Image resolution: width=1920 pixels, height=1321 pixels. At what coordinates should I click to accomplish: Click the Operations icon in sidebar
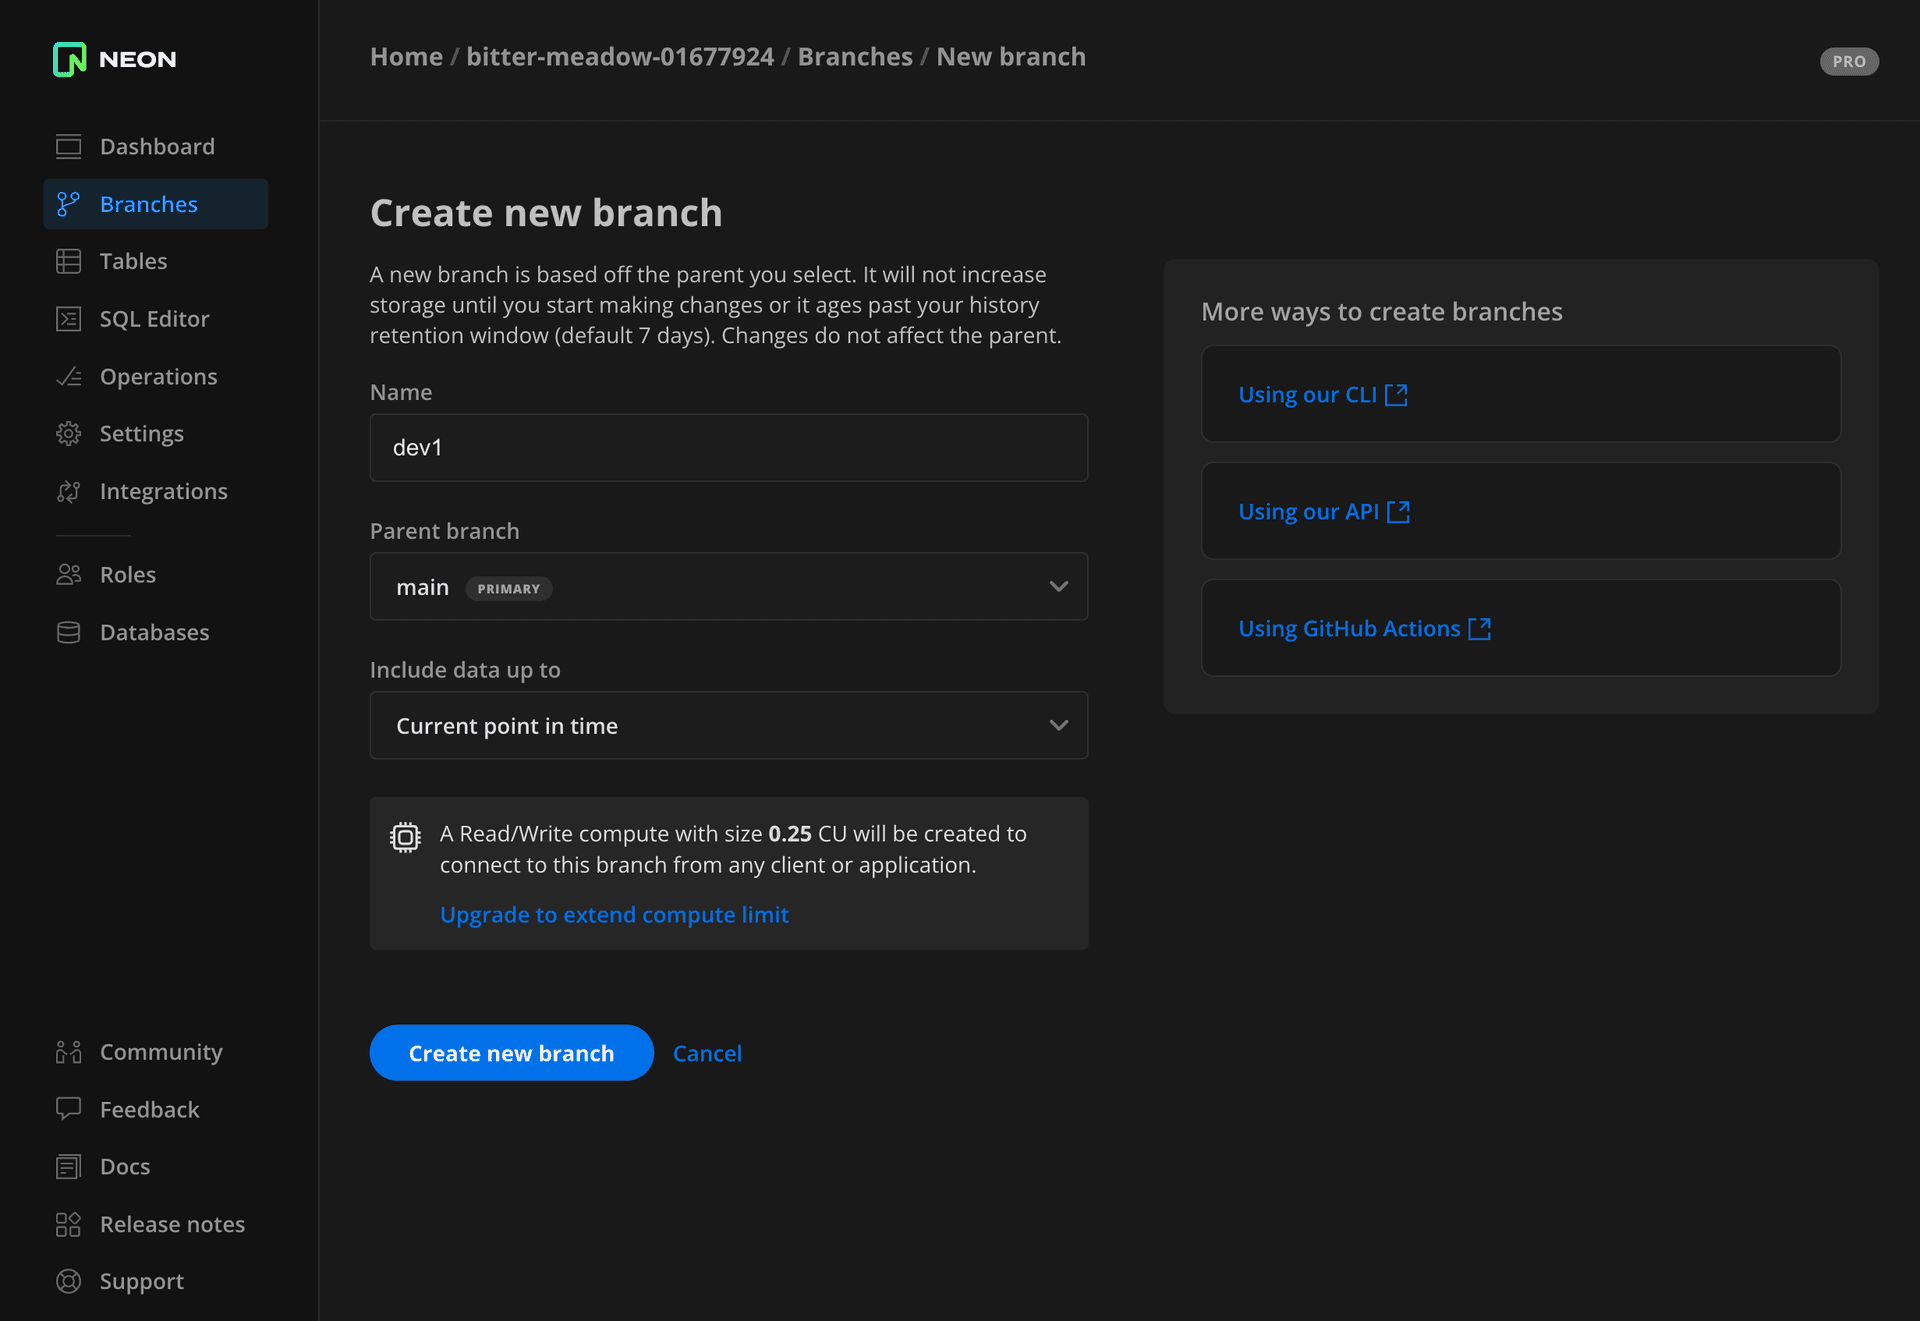tap(69, 377)
